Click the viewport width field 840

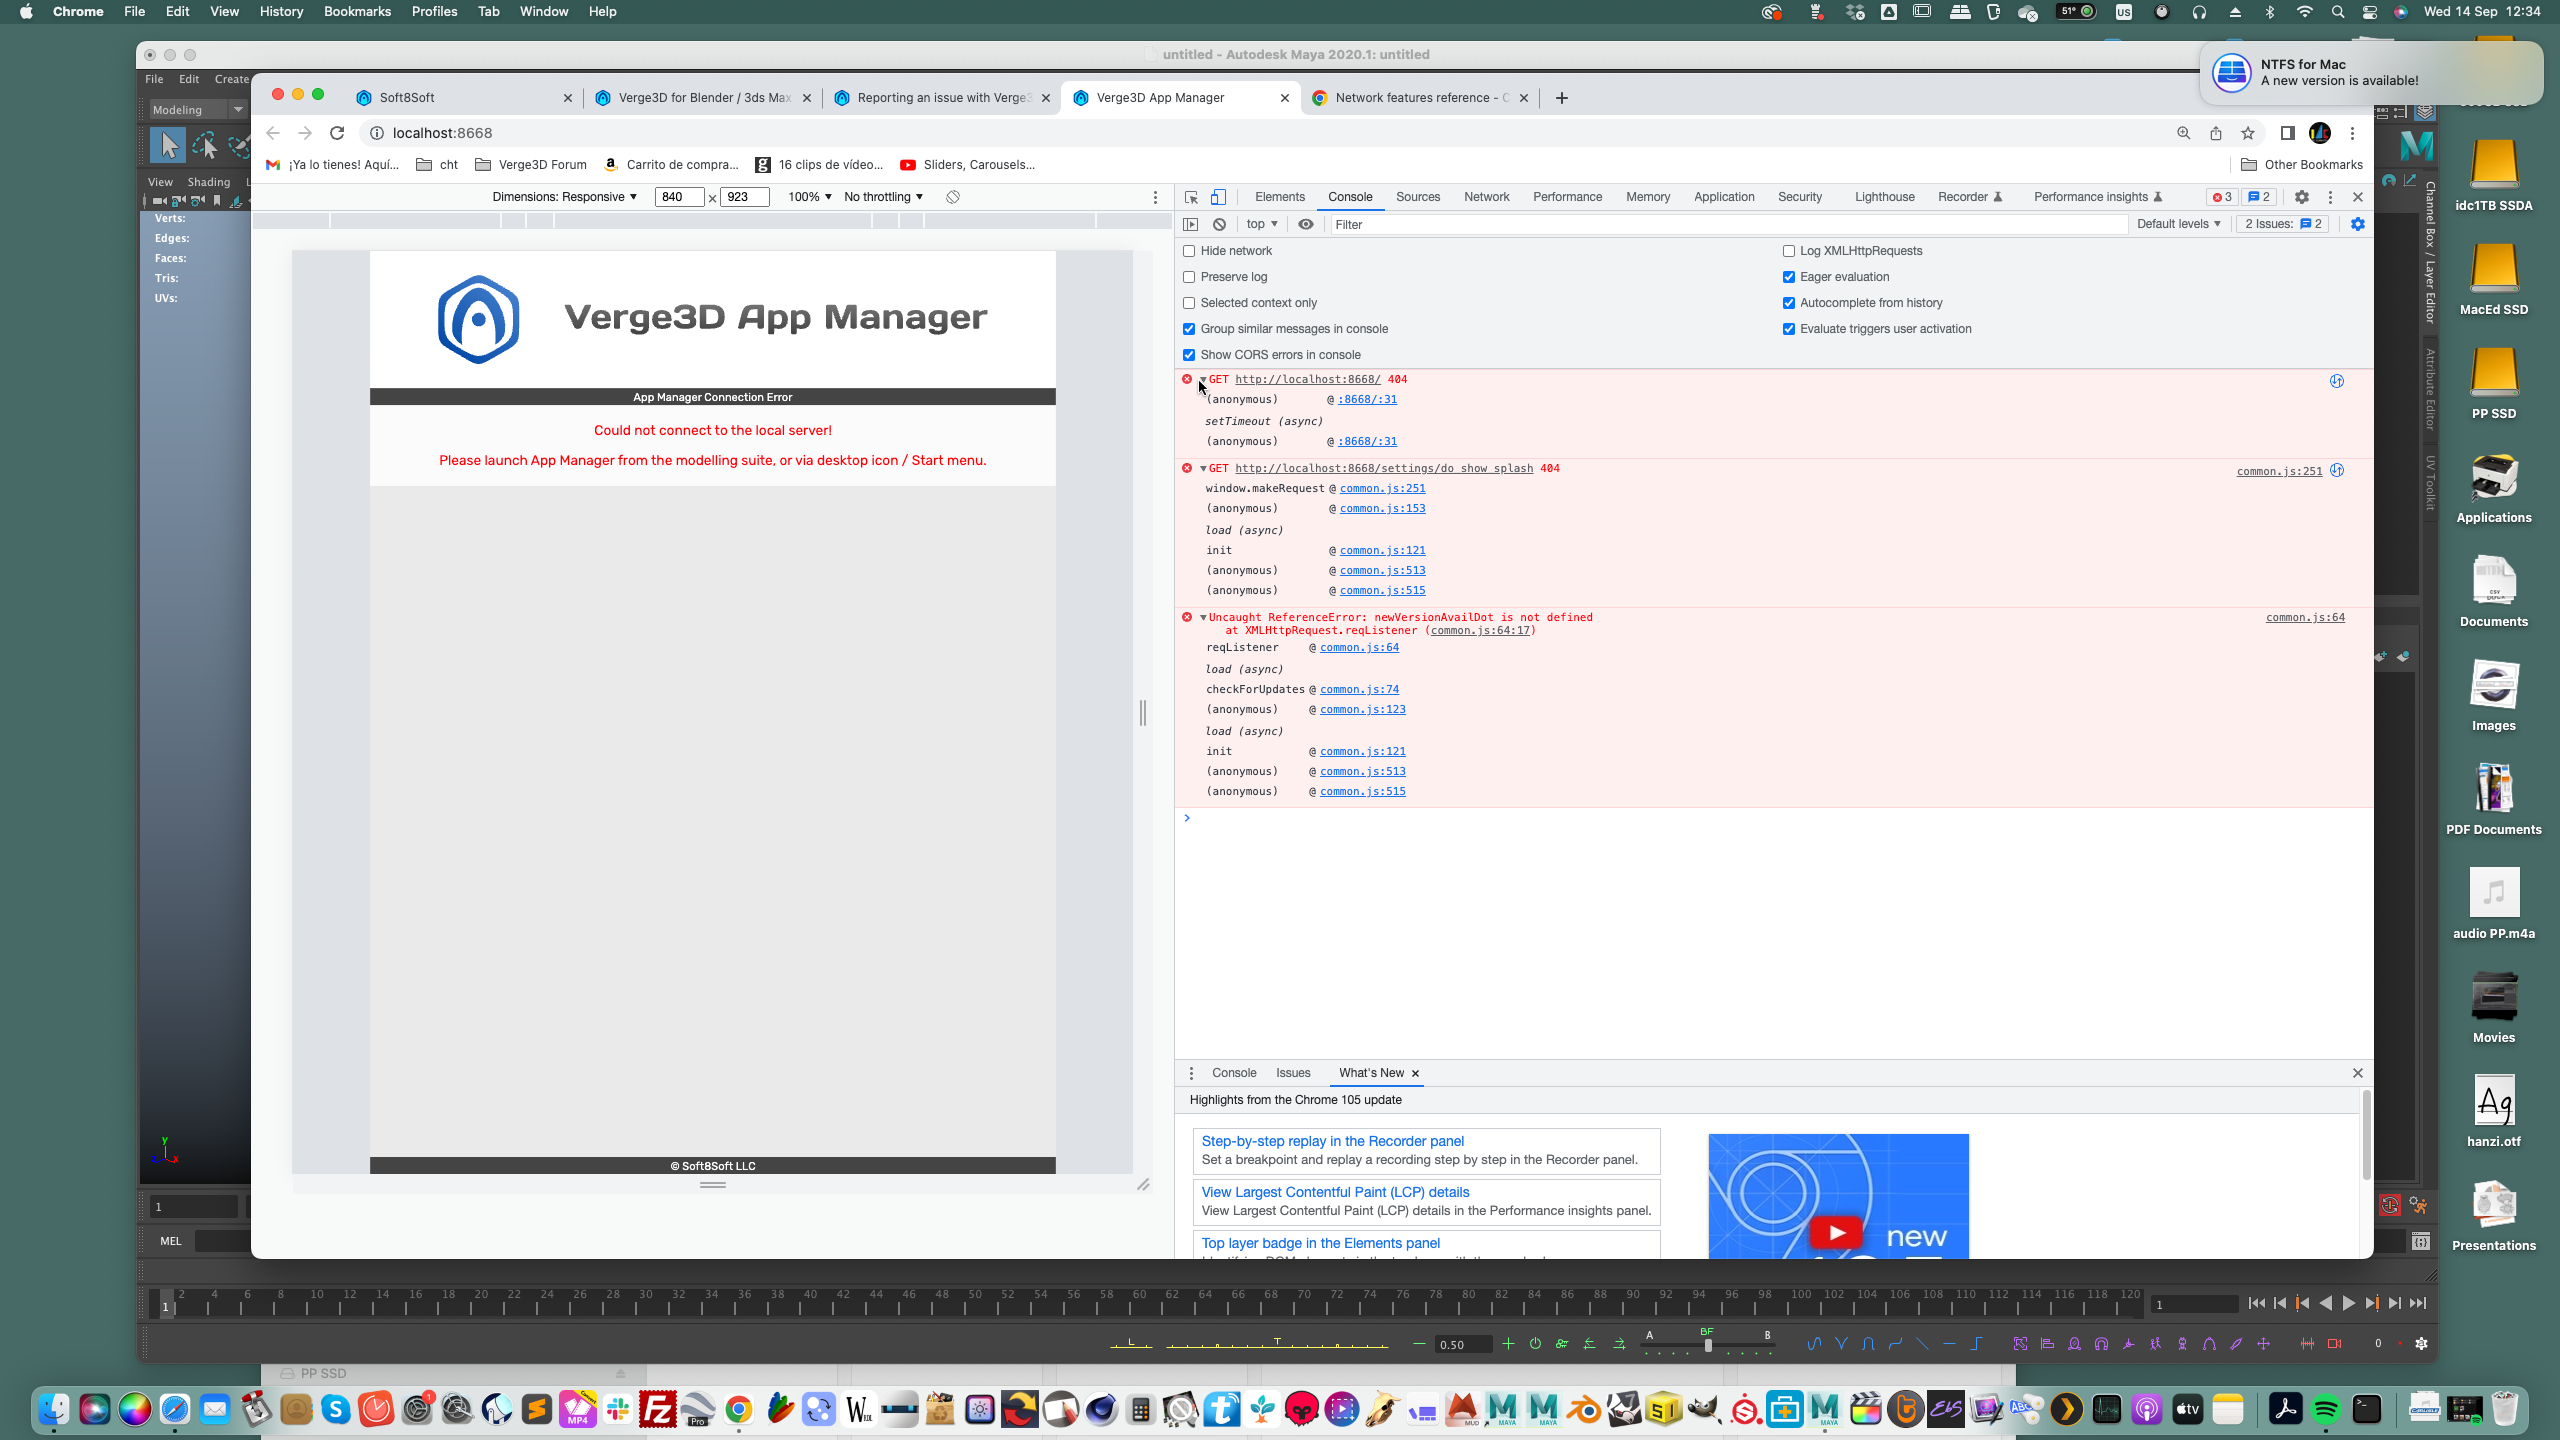coord(679,197)
